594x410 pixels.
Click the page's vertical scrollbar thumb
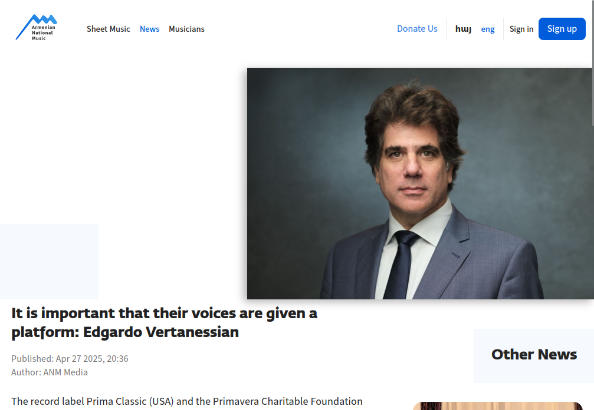(592, 63)
